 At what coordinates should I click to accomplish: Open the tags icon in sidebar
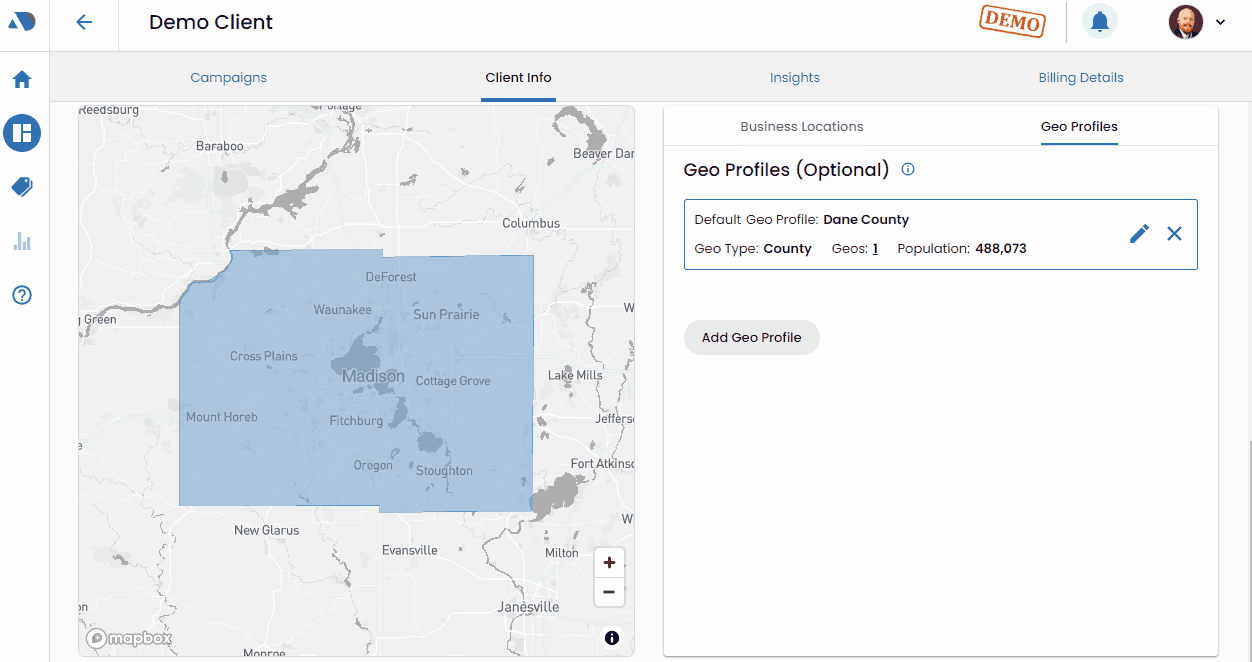[x=22, y=187]
